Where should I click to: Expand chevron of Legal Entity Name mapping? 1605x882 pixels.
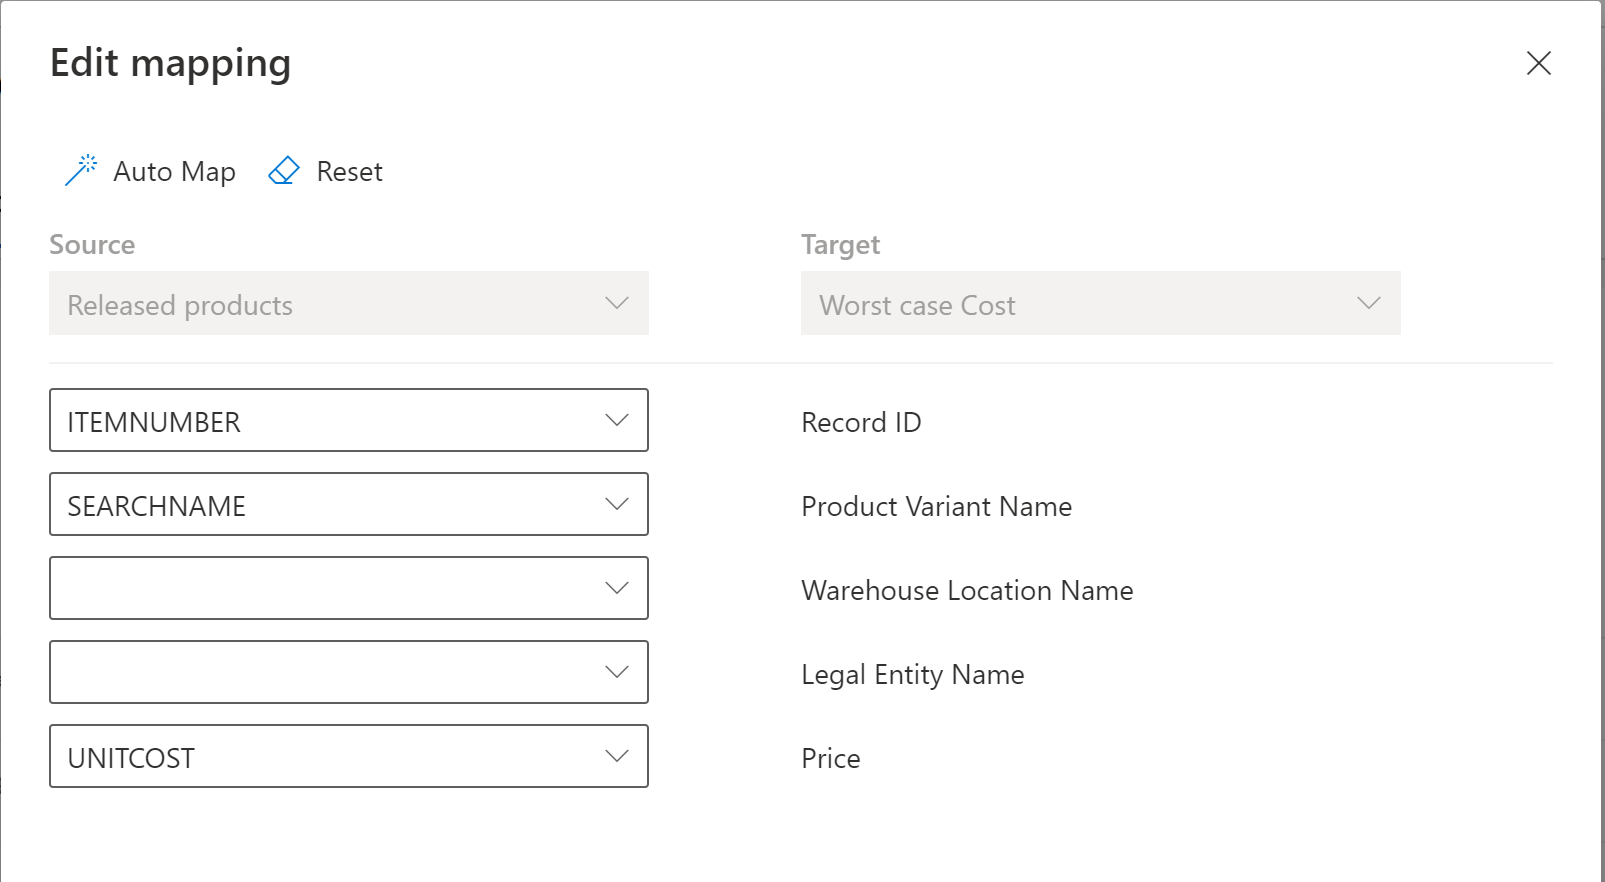point(617,672)
